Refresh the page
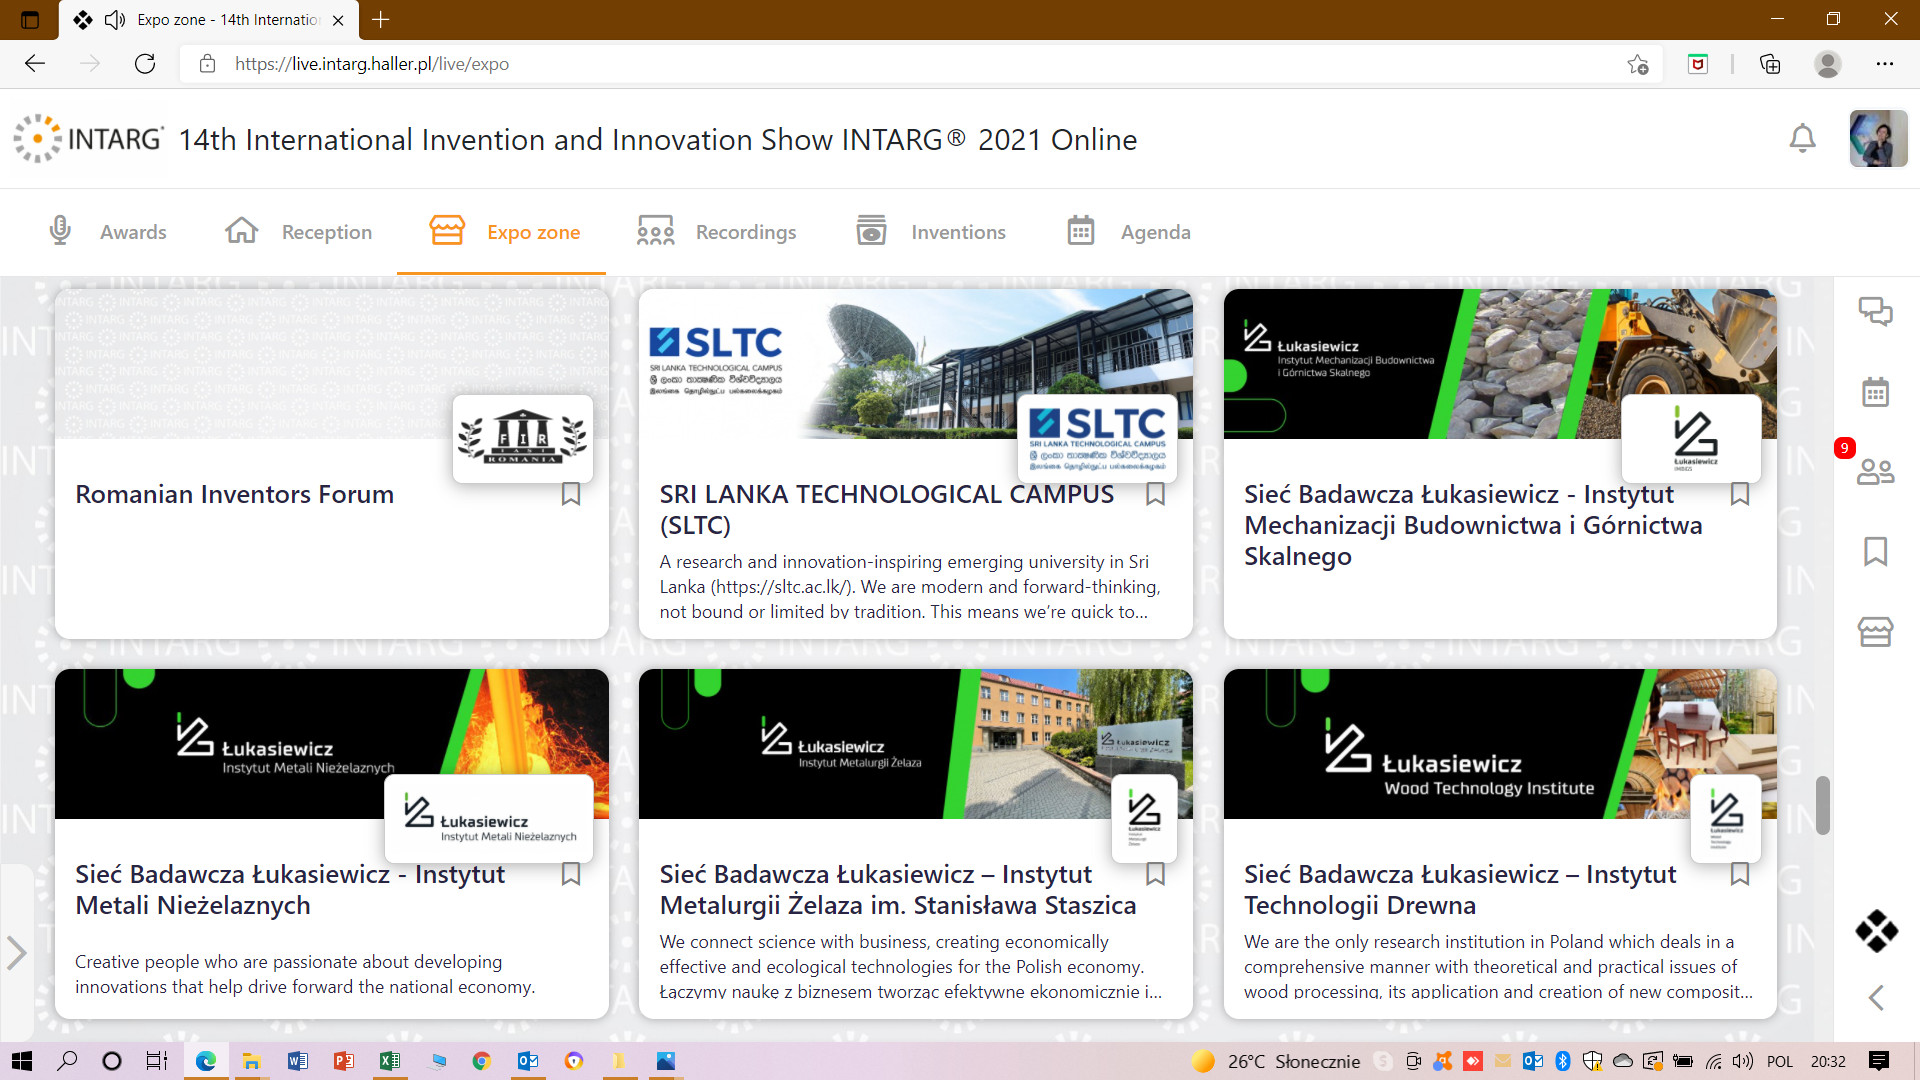The image size is (1920, 1080). coord(145,64)
